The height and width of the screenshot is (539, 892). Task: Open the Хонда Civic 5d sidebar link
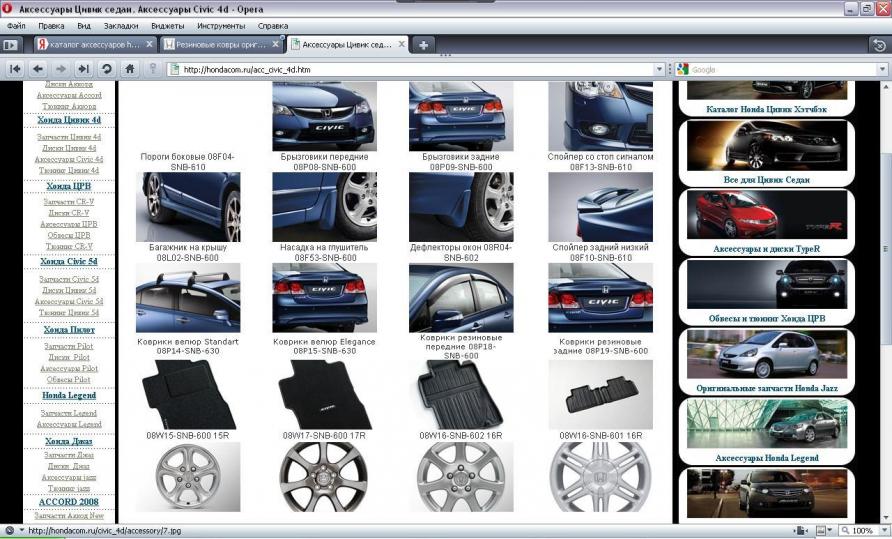(x=69, y=261)
